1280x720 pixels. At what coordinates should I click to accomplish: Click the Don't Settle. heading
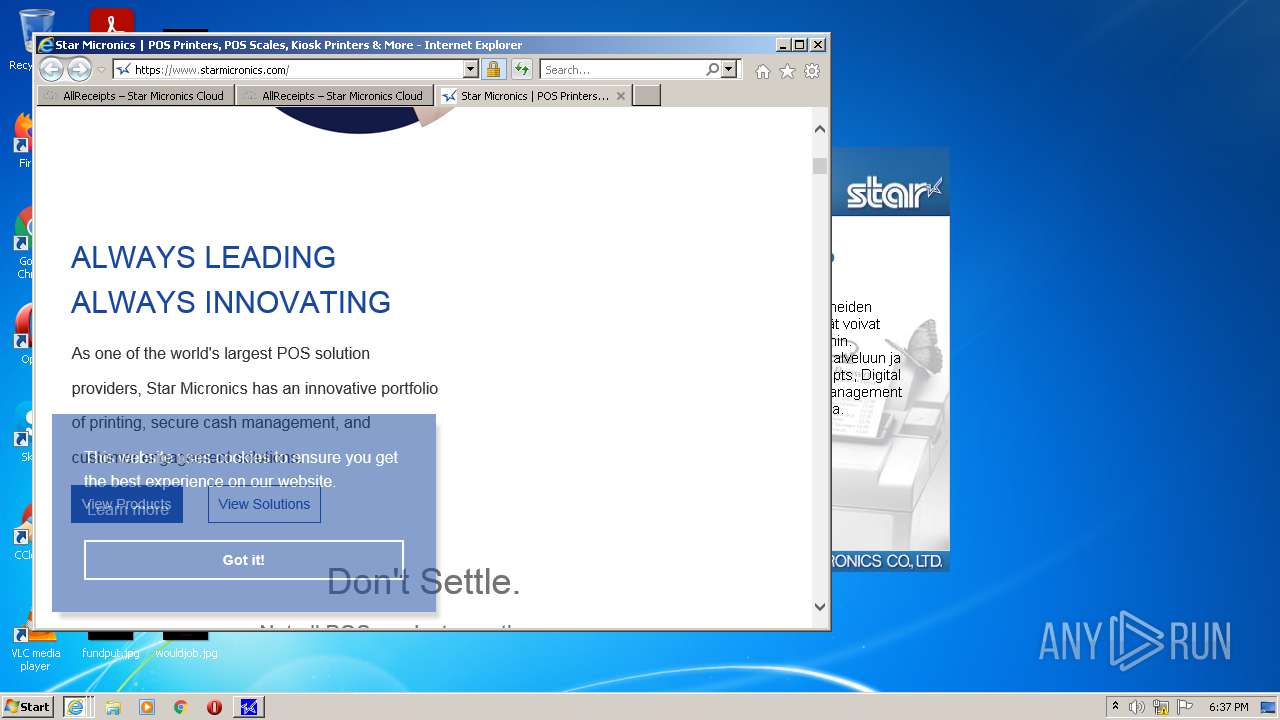pyautogui.click(x=423, y=582)
